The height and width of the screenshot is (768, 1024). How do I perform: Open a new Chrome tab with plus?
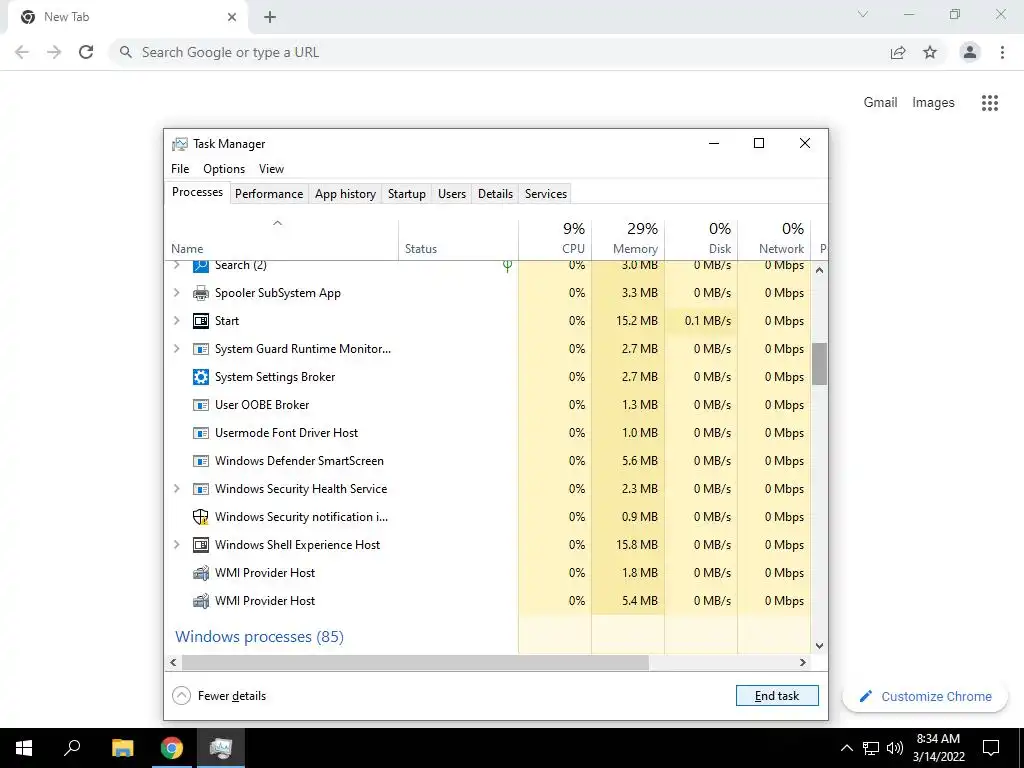click(x=270, y=17)
